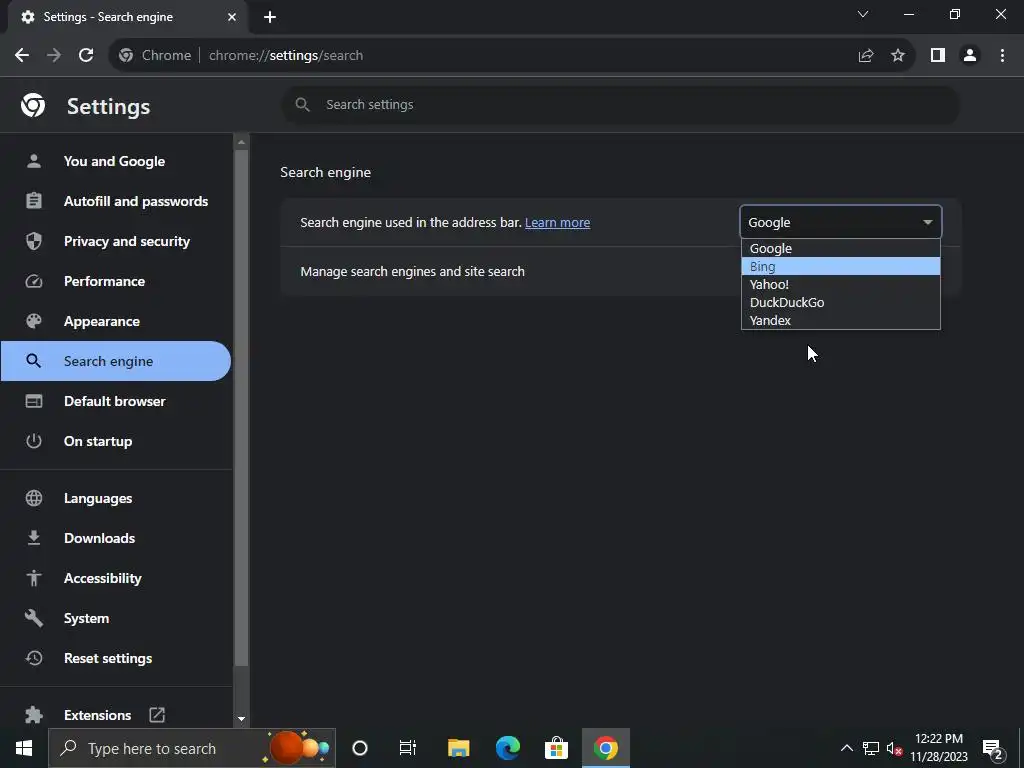Image resolution: width=1024 pixels, height=768 pixels.
Task: Launch File Explorer from the taskbar
Action: pos(458,748)
